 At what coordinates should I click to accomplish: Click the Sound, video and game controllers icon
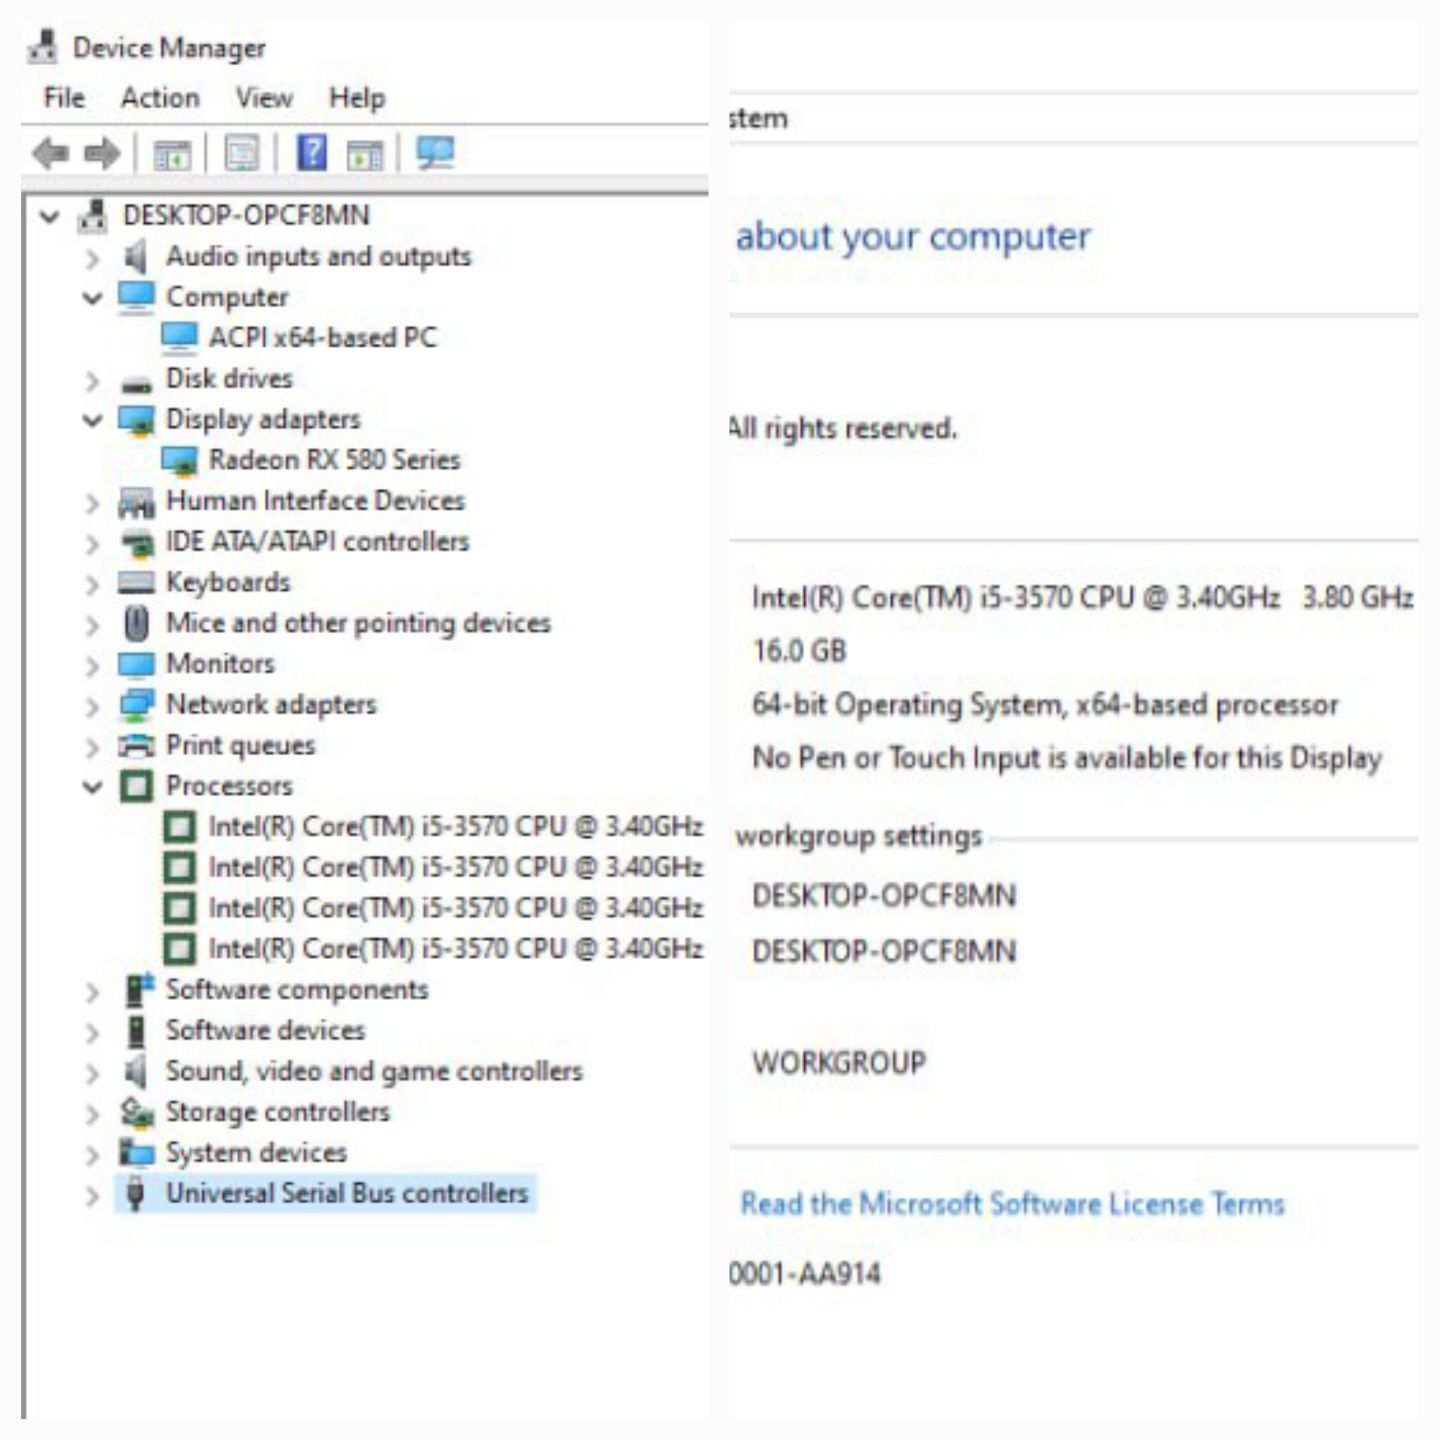click(135, 1072)
